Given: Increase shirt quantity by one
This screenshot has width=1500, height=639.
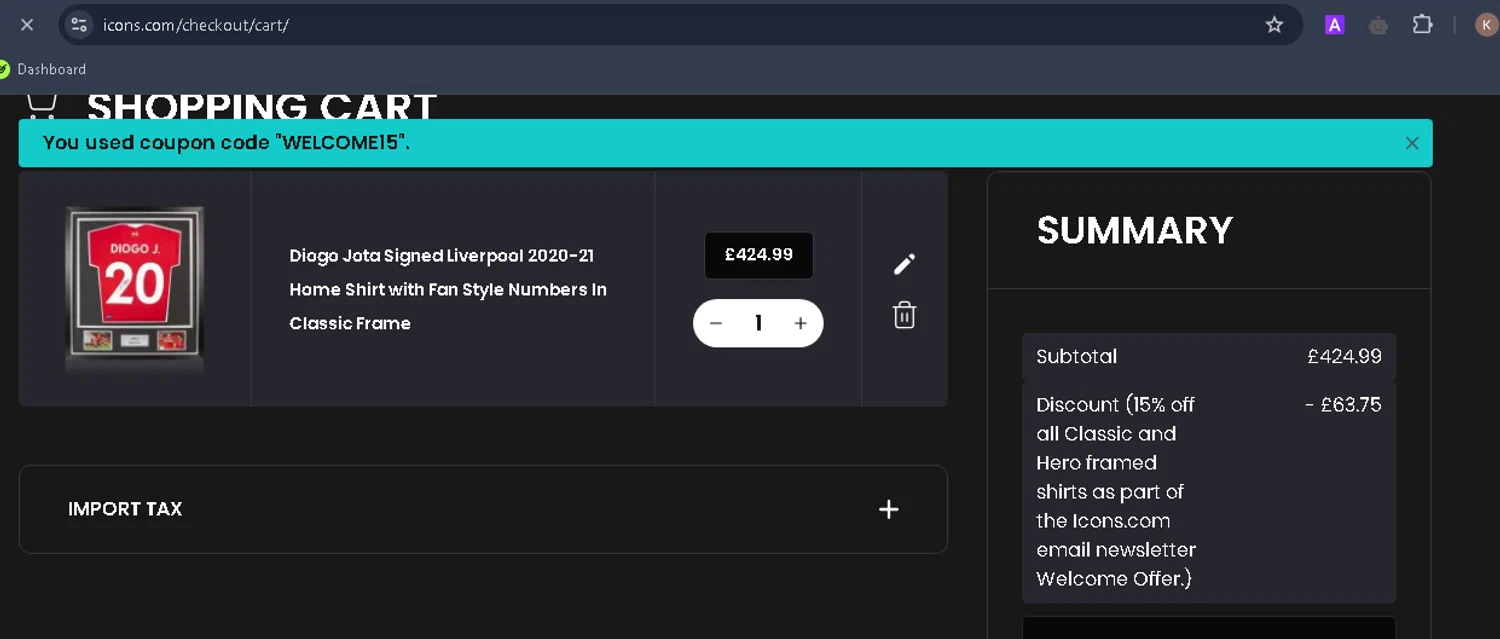Looking at the screenshot, I should [800, 323].
